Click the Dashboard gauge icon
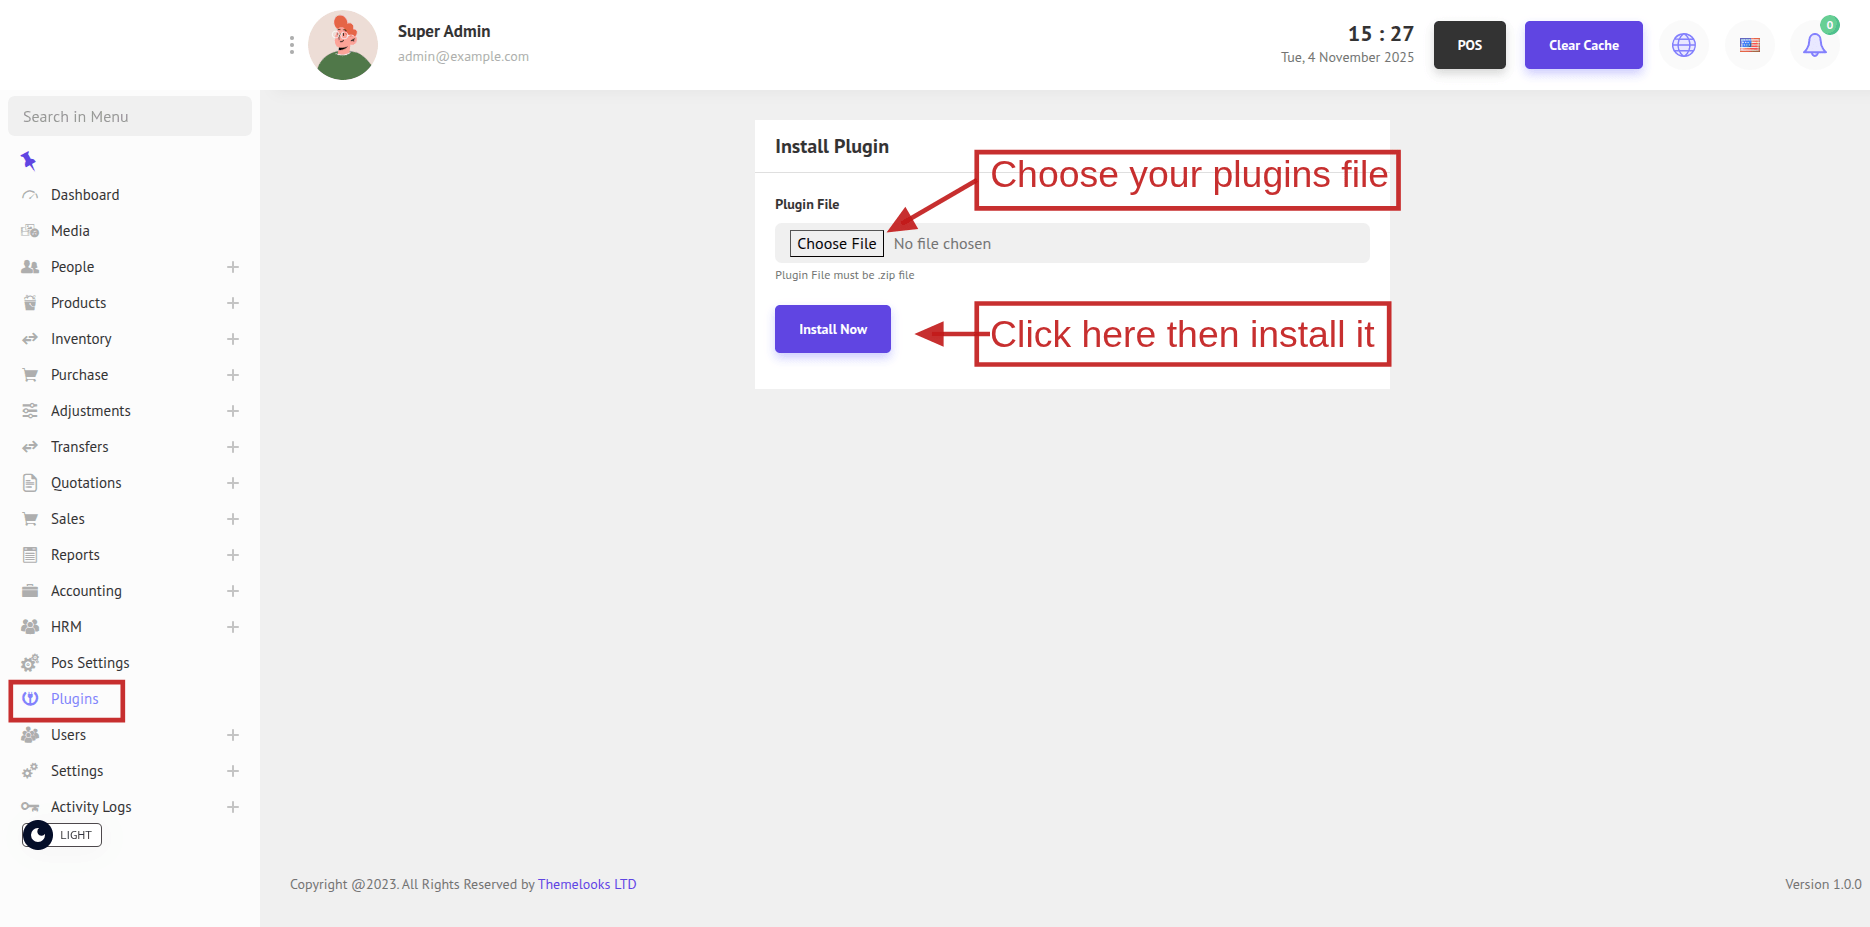 (x=30, y=195)
